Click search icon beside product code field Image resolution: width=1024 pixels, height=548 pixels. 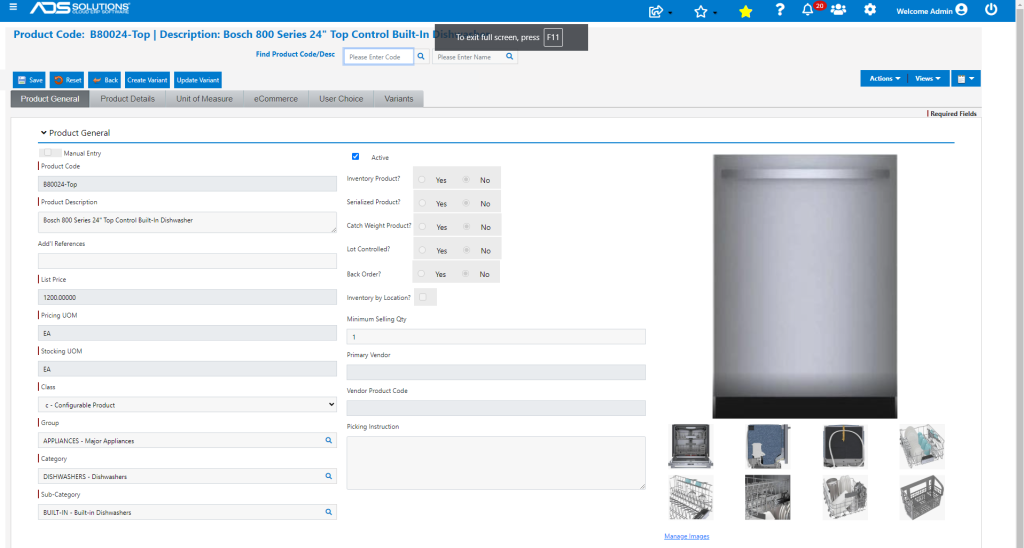pyautogui.click(x=421, y=57)
